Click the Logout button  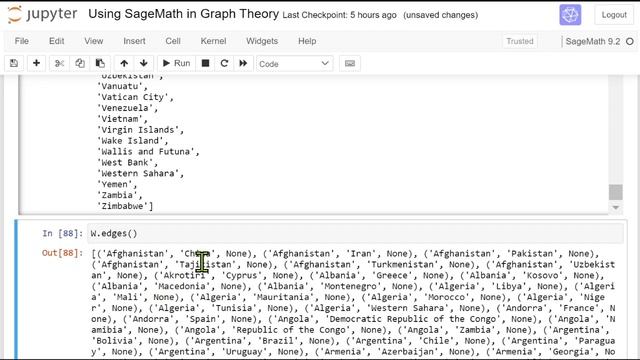point(614,15)
